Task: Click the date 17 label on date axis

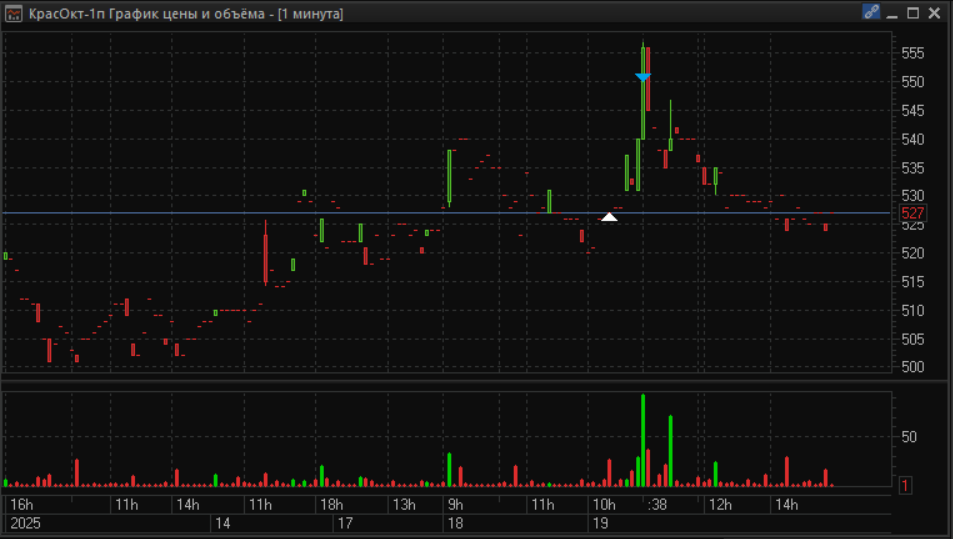Action: [x=345, y=523]
